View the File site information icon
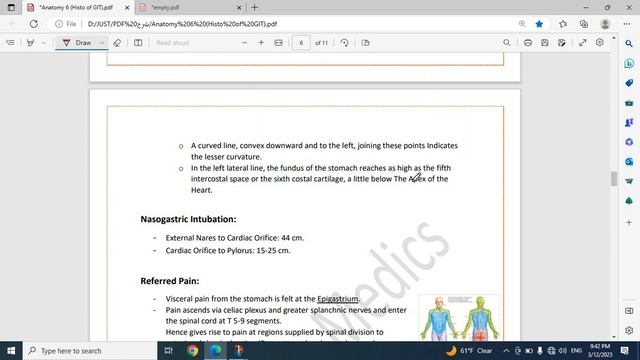This screenshot has height=360, width=640. pos(66,24)
